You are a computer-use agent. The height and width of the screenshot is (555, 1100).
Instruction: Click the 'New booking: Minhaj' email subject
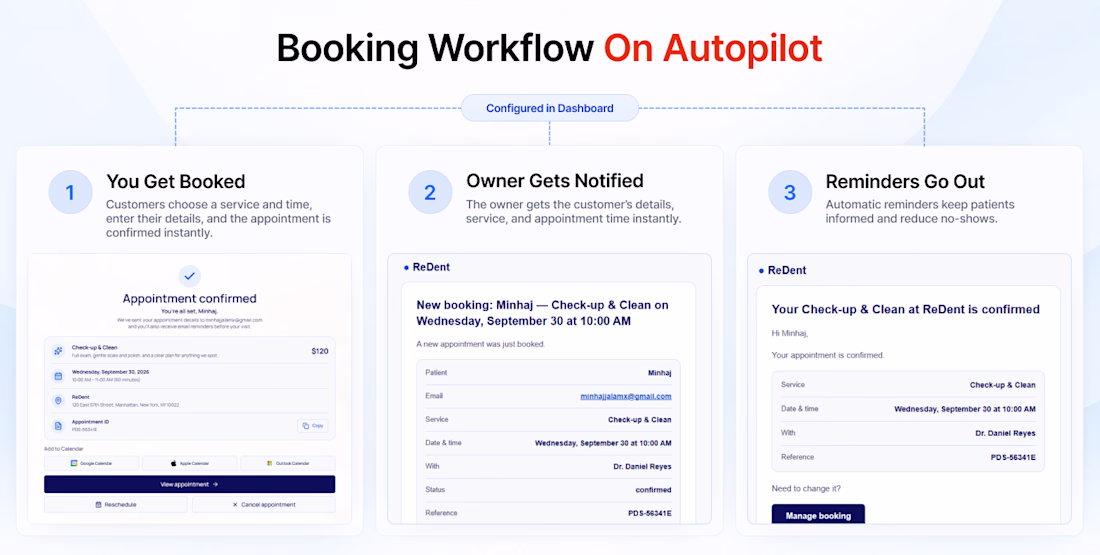click(x=542, y=313)
